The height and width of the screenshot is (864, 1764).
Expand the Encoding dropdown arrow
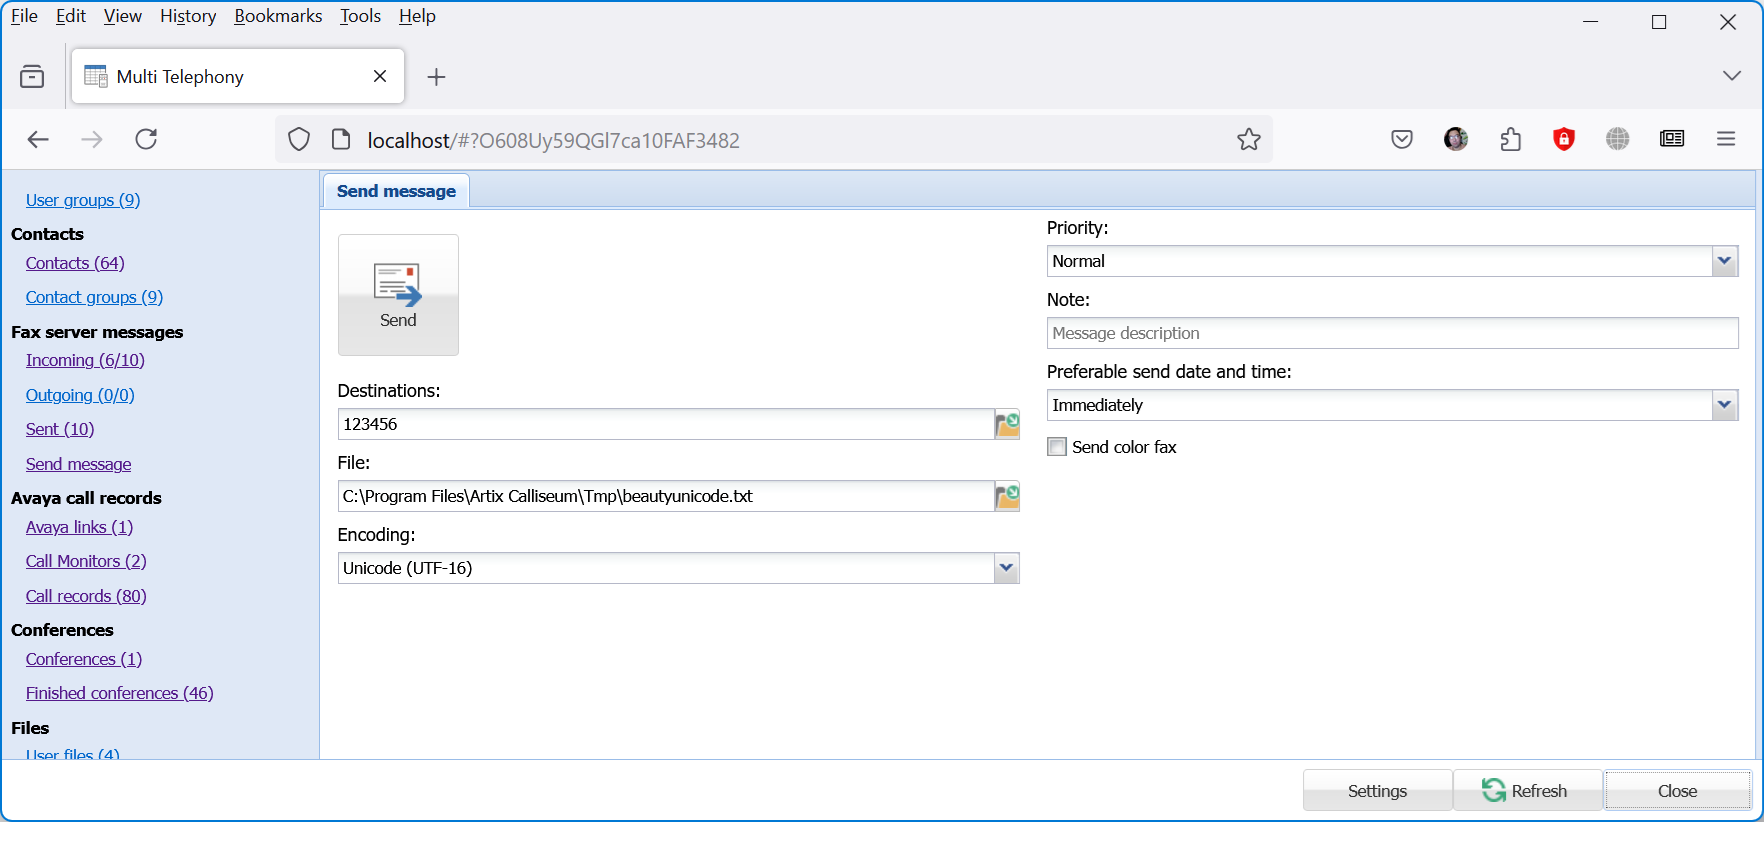click(1006, 568)
